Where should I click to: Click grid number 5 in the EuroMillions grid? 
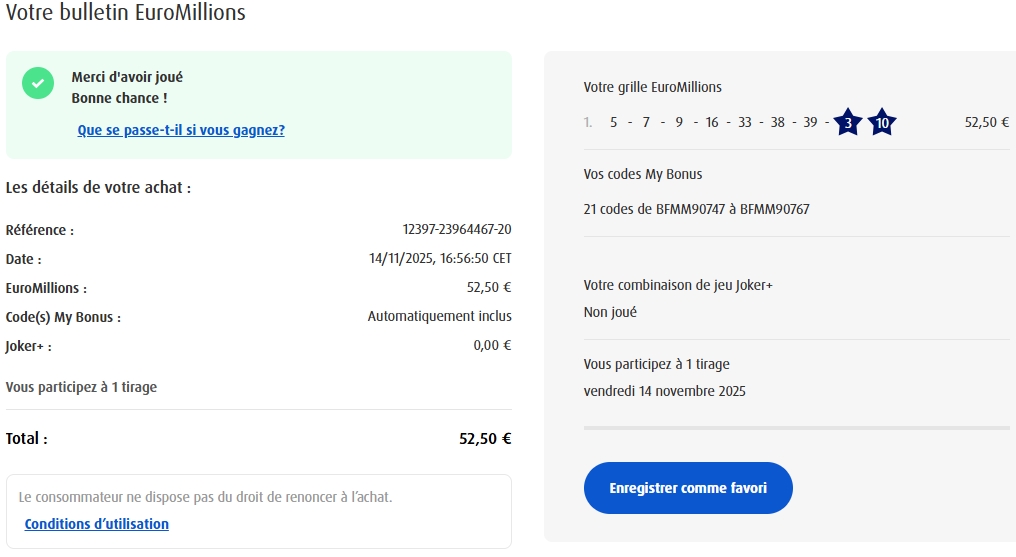pyautogui.click(x=613, y=123)
